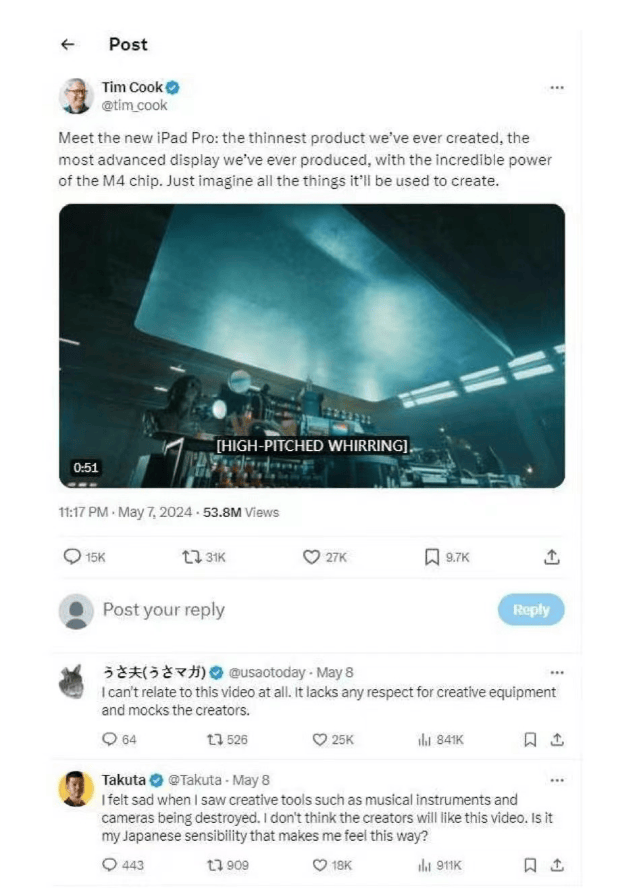Open more options on Takuta's reply

click(556, 780)
